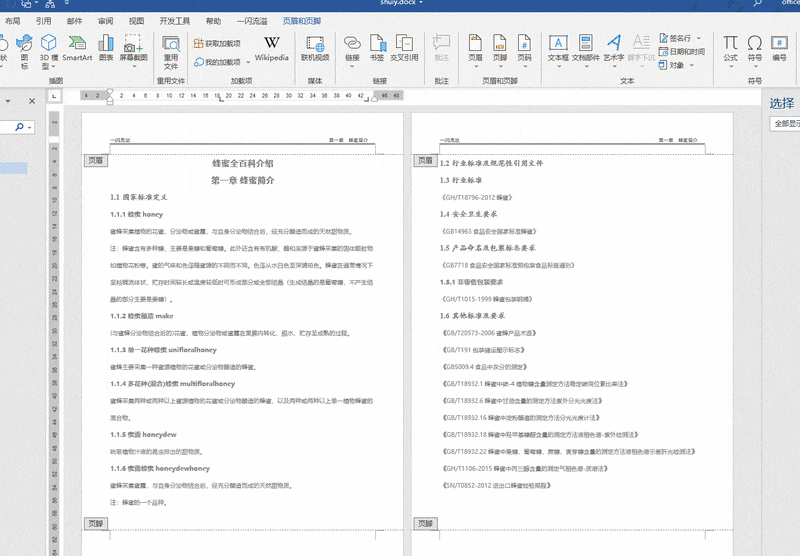Insert 联机视频 online video
Image resolution: width=800 pixels, height=556 pixels.
pyautogui.click(x=315, y=48)
